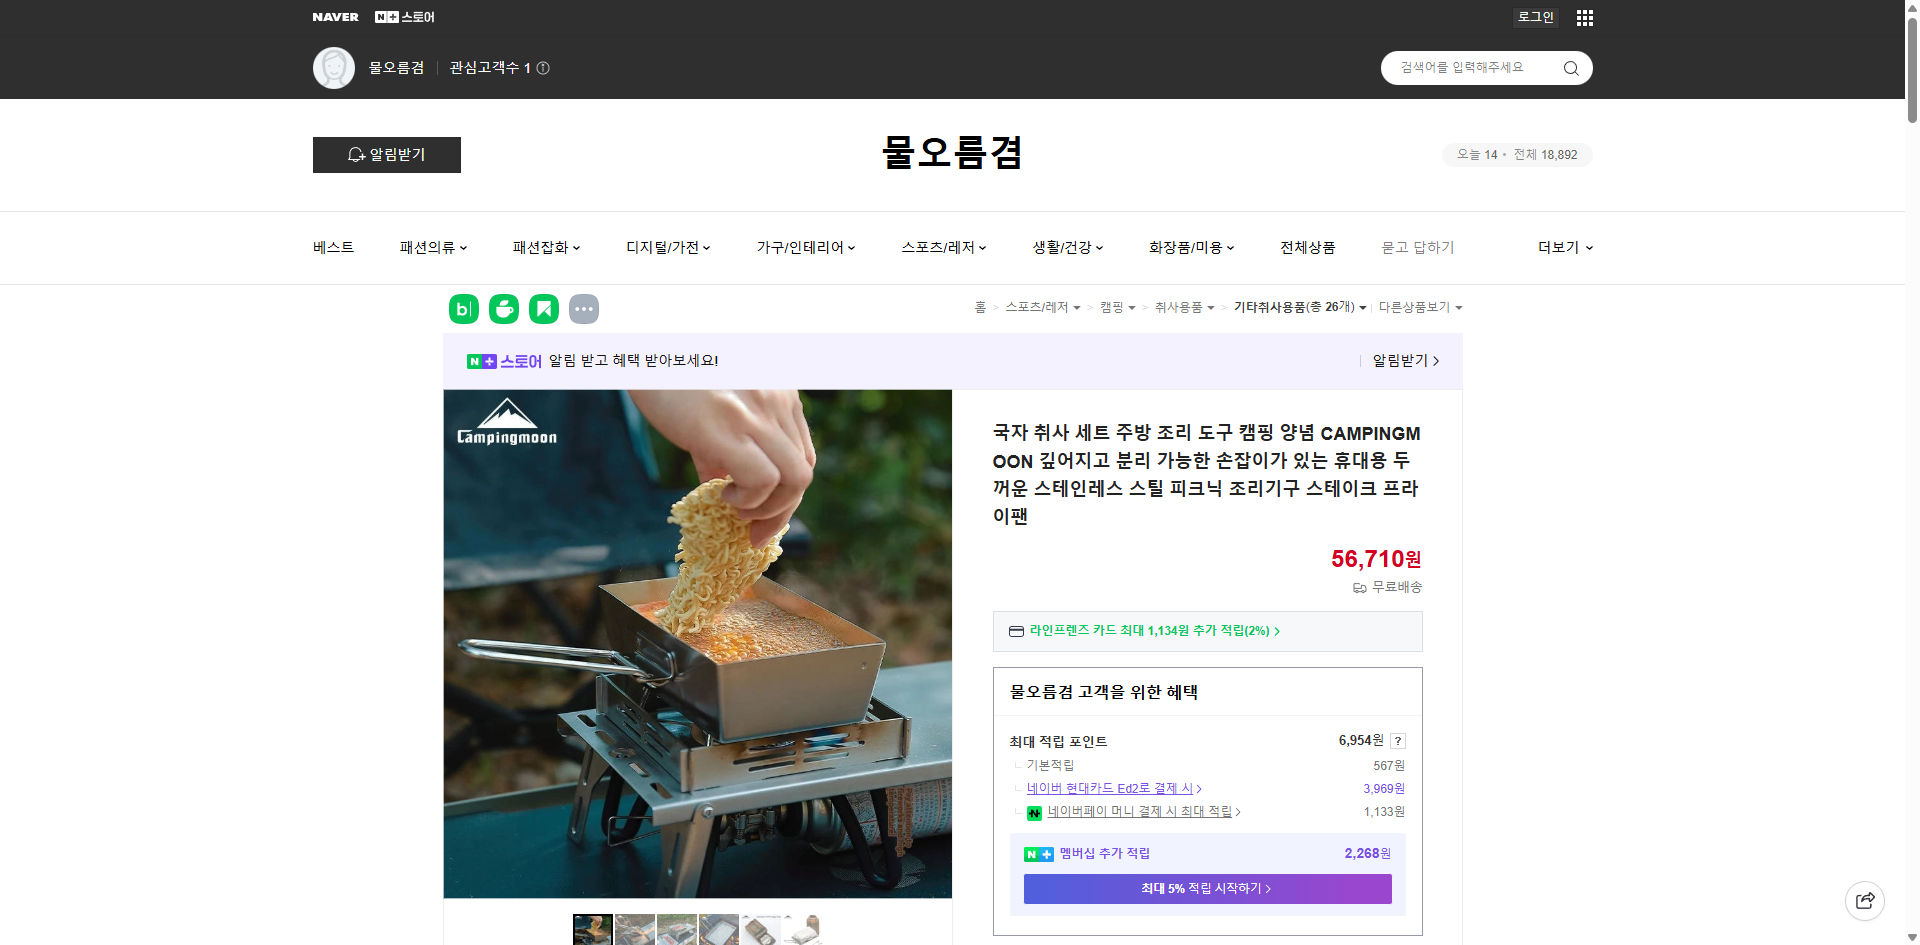The image size is (1920, 945).
Task: Click the share icon at bottom right
Action: click(x=1865, y=900)
